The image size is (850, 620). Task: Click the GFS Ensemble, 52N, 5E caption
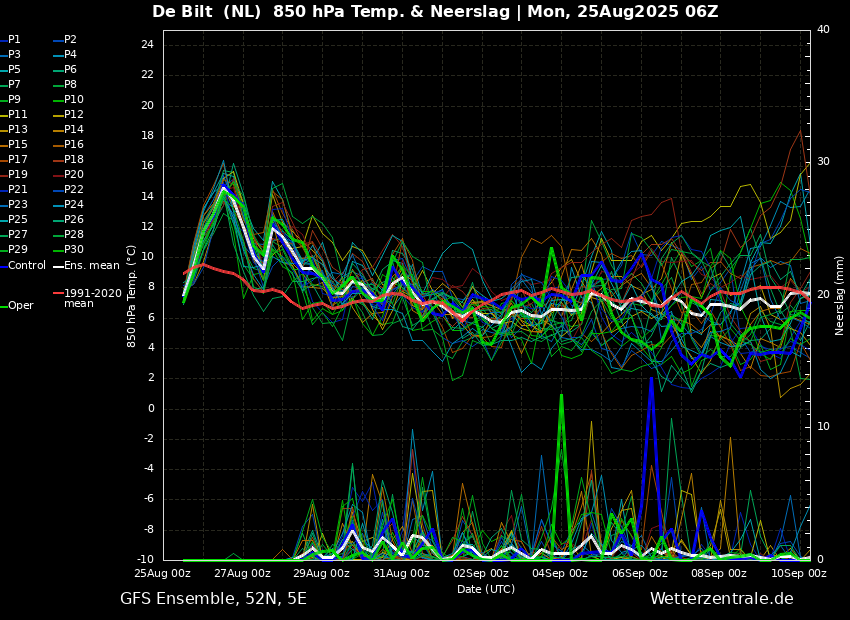[213, 599]
